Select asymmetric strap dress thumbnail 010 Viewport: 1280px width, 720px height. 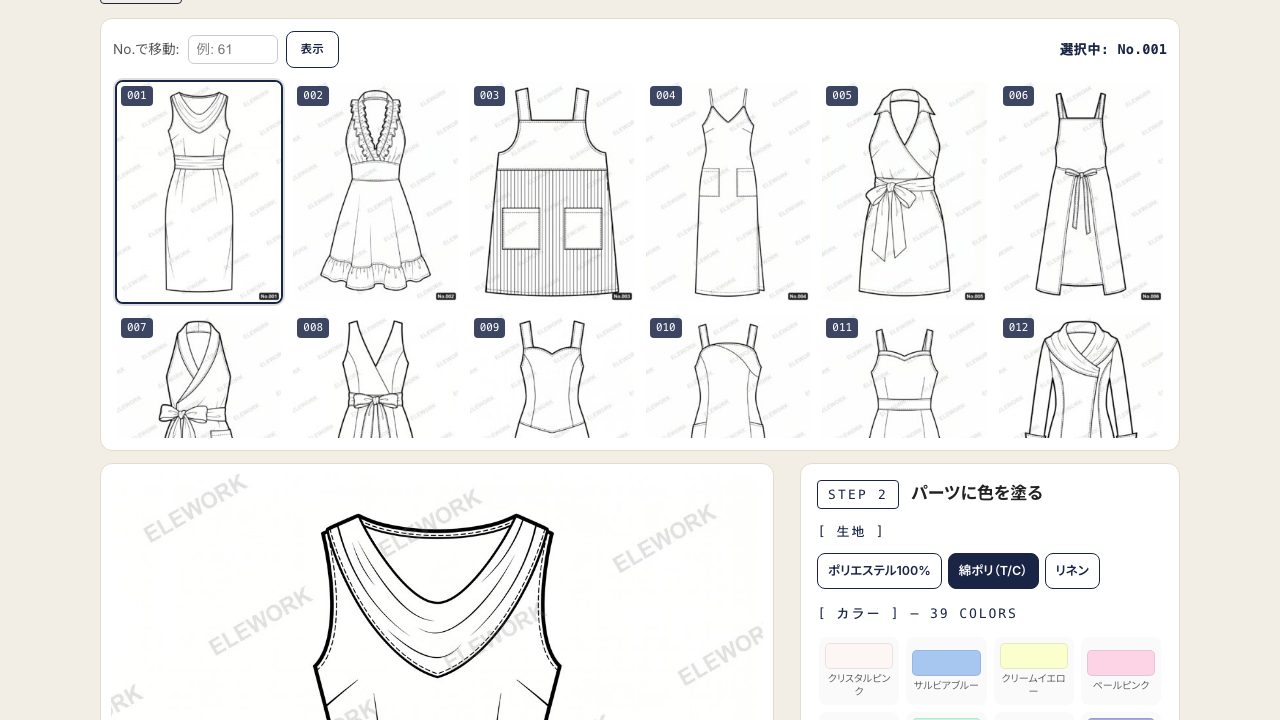pyautogui.click(x=728, y=376)
